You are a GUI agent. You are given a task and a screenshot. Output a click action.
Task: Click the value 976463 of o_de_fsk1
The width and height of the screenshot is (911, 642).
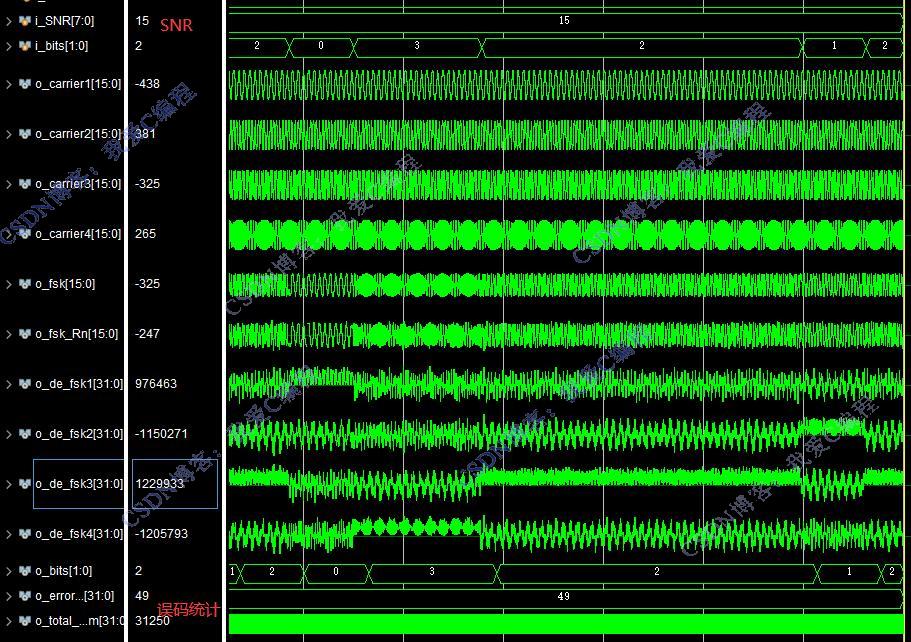point(156,384)
